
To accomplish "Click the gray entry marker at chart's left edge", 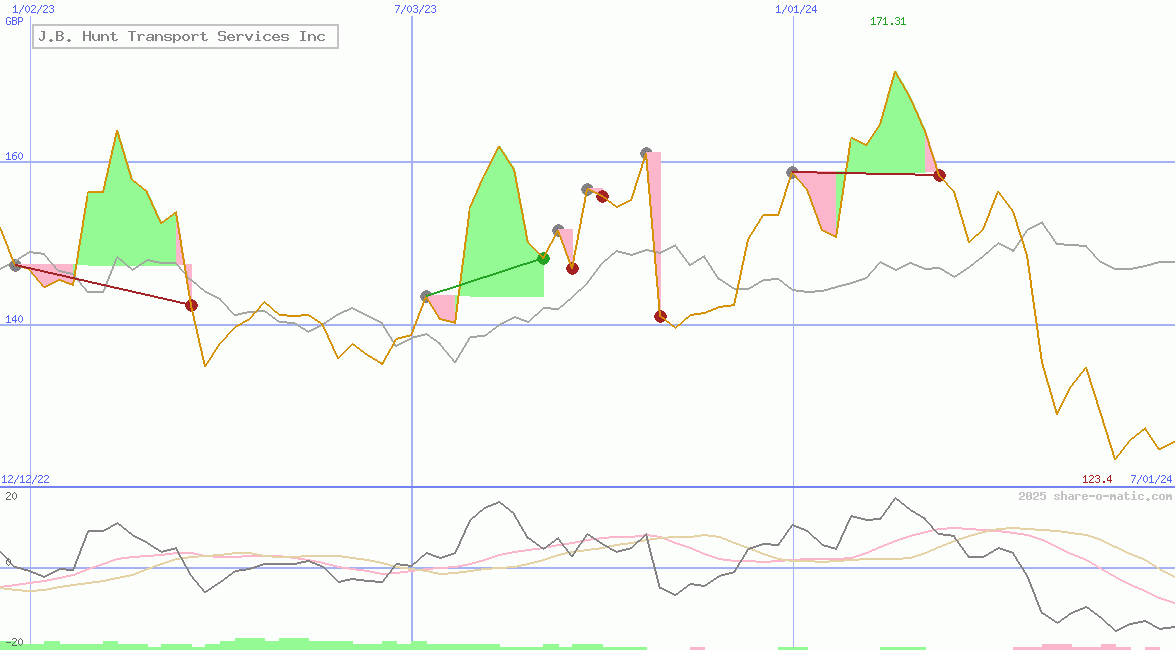I will click(x=15, y=265).
